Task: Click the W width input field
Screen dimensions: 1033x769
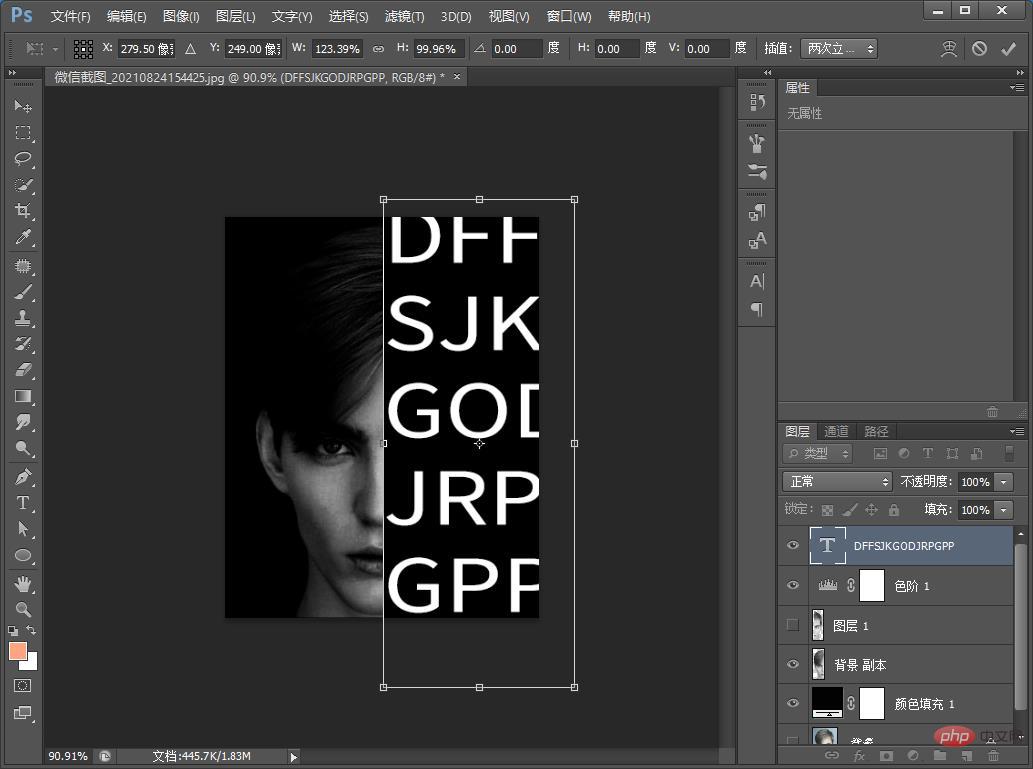Action: click(338, 48)
